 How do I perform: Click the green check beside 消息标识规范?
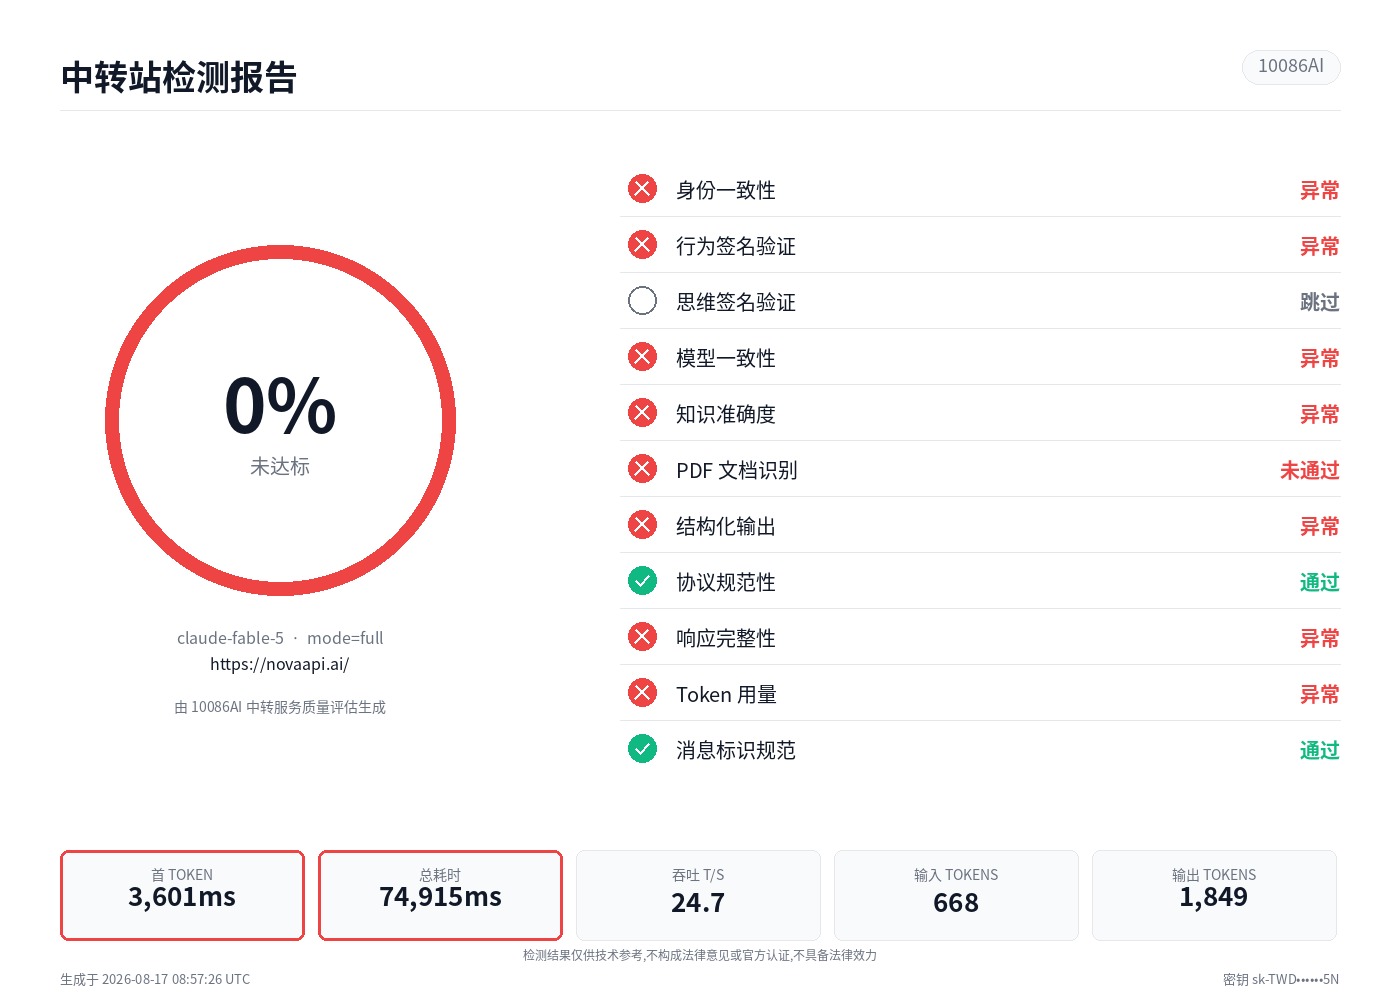pos(642,749)
